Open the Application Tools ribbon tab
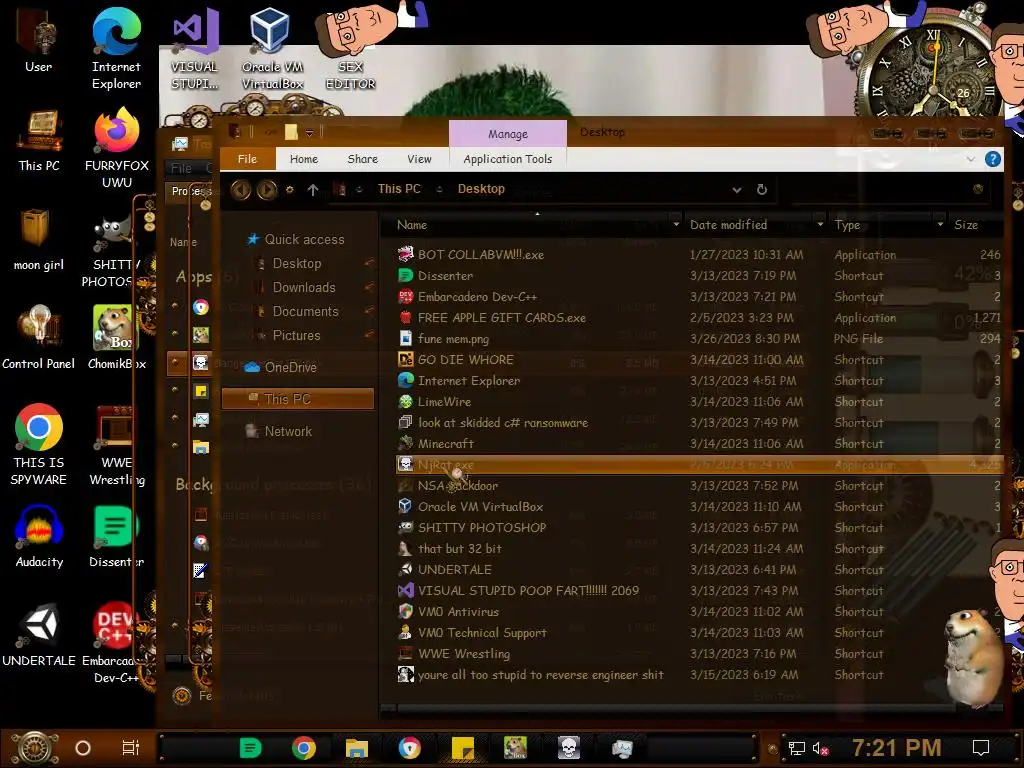This screenshot has width=1024, height=768. coord(507,159)
